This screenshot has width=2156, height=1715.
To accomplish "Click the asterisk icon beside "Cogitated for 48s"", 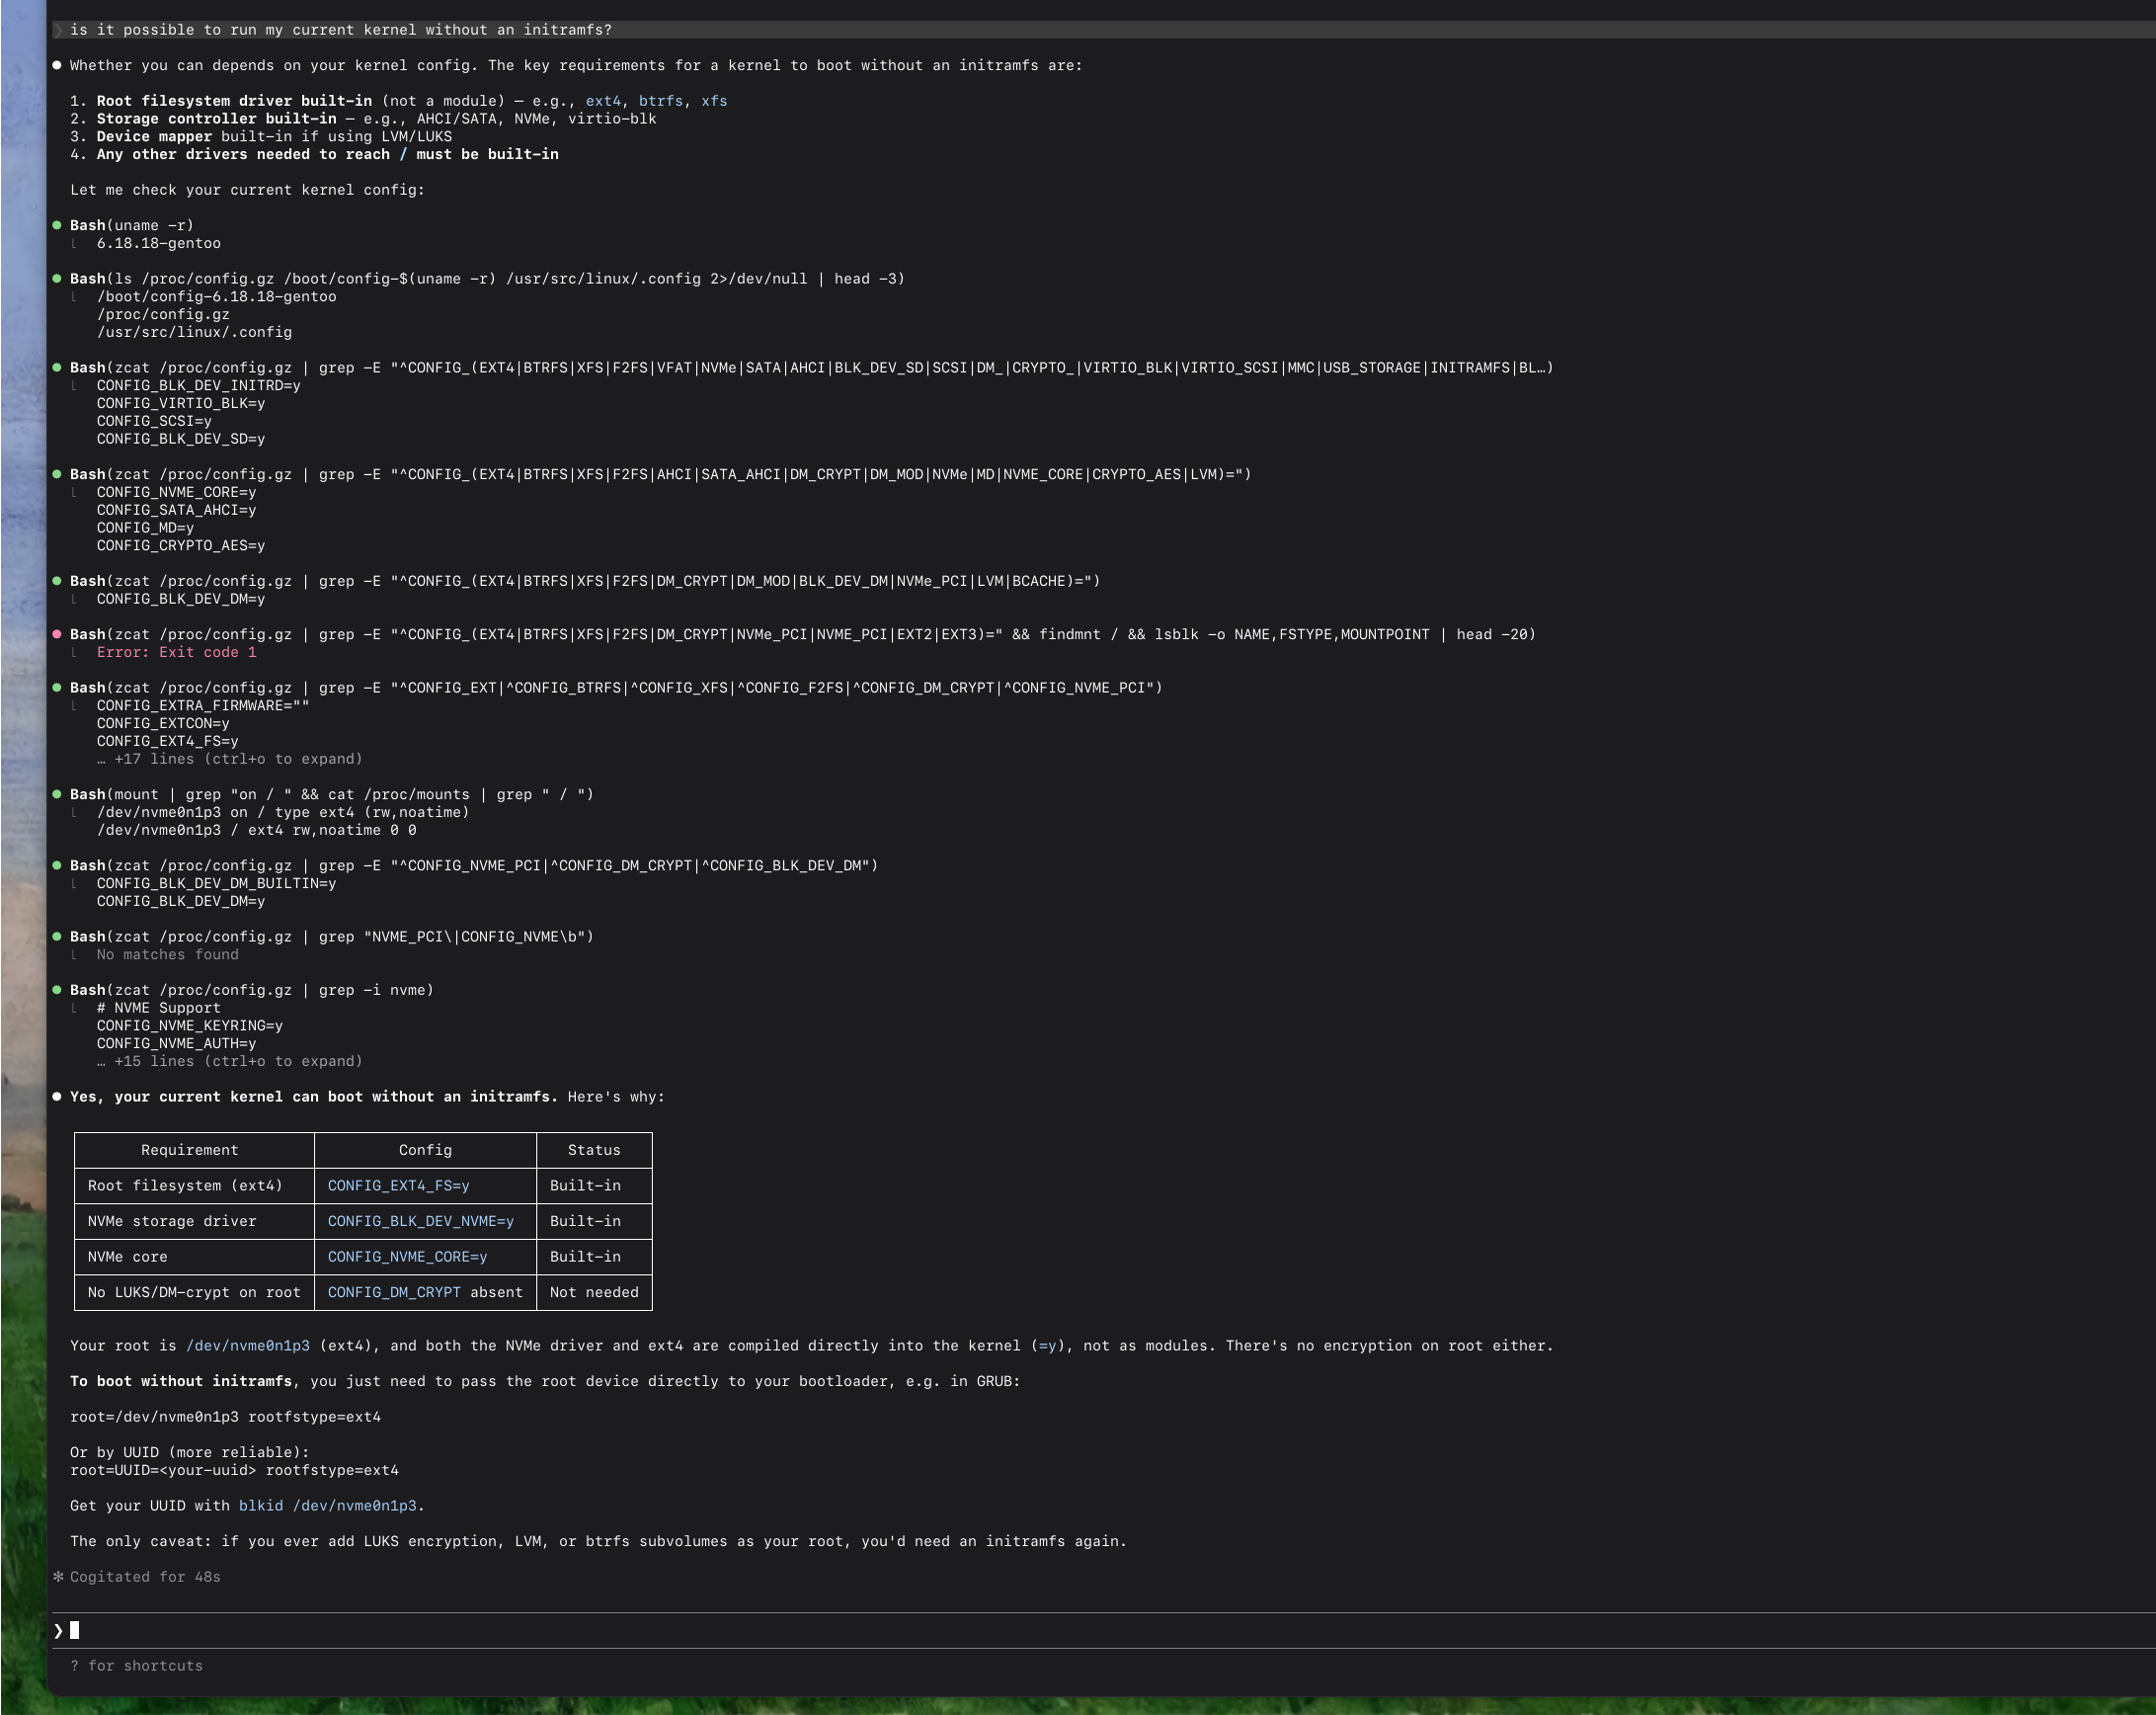I will coord(58,1576).
